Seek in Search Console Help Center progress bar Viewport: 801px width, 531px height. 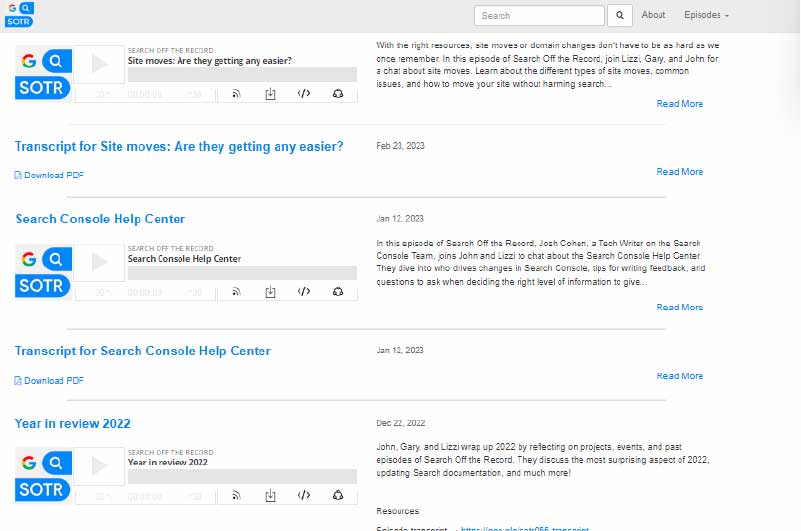point(242,273)
